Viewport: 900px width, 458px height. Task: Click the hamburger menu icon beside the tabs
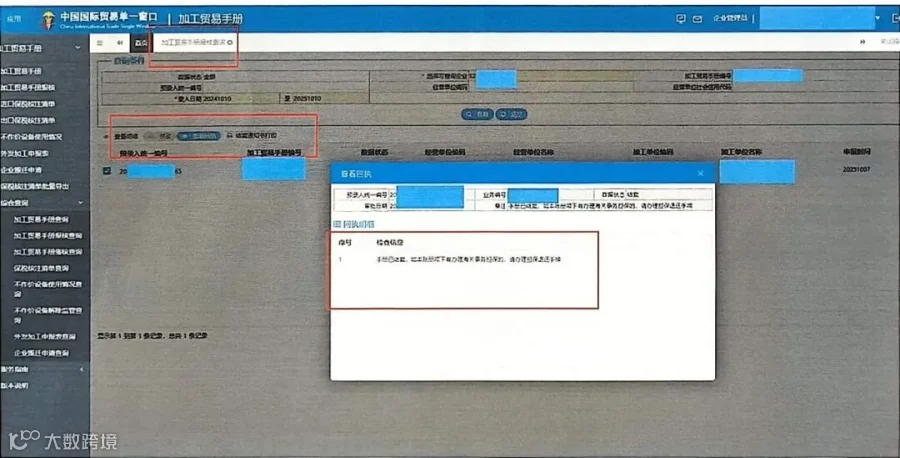100,42
